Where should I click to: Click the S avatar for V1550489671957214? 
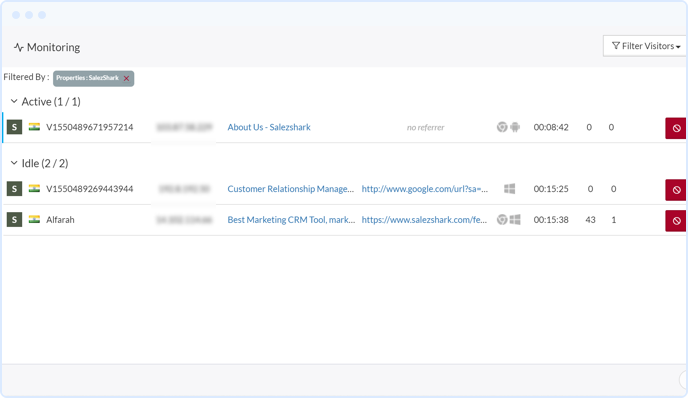(x=14, y=127)
